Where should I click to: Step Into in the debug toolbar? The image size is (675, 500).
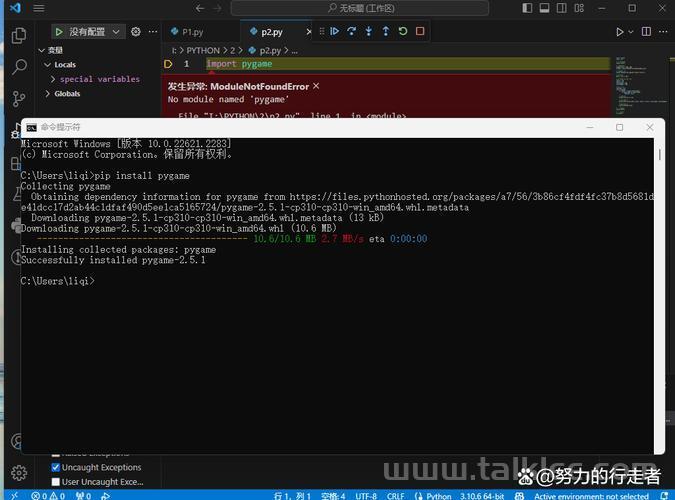pos(369,31)
